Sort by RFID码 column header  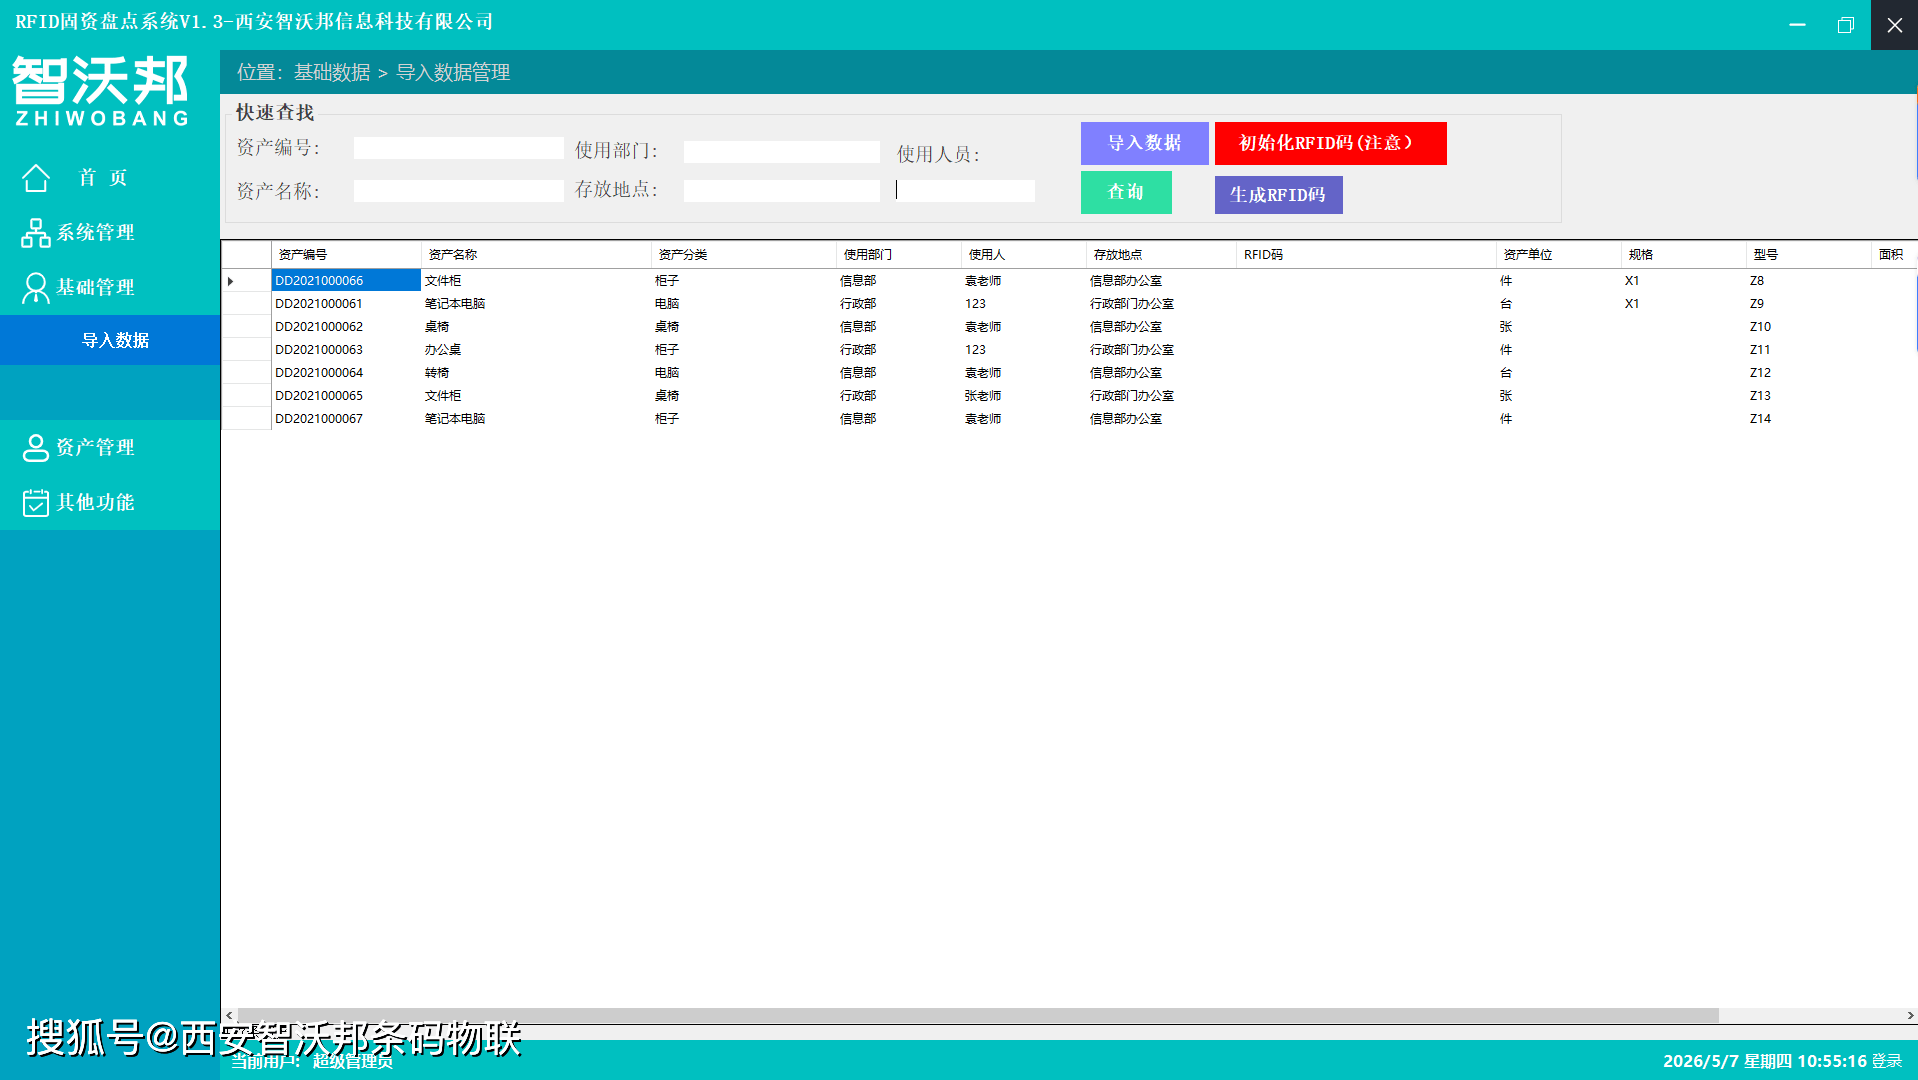pos(1366,255)
